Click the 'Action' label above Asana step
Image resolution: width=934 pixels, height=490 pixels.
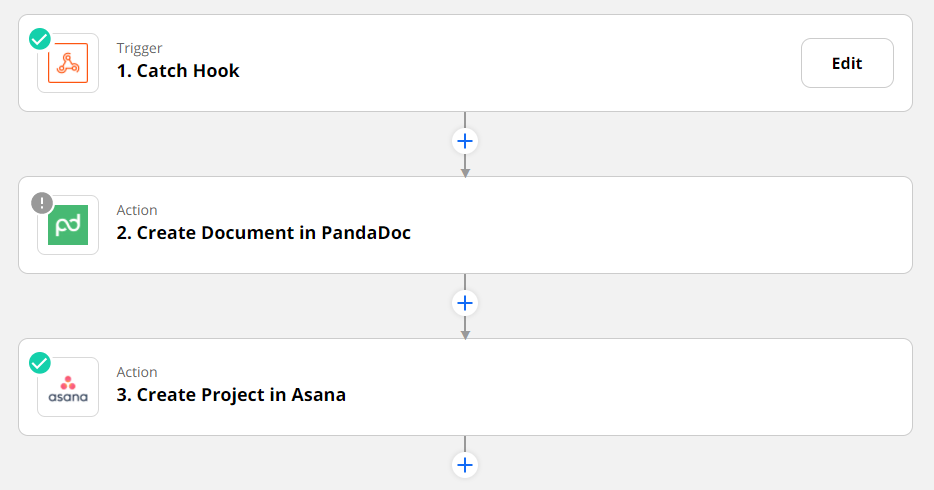pos(137,372)
